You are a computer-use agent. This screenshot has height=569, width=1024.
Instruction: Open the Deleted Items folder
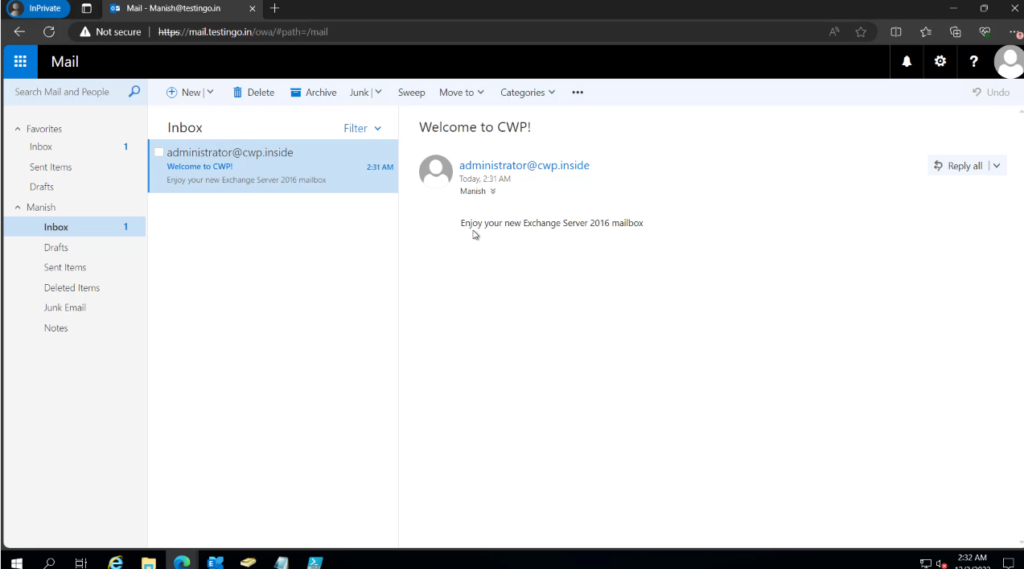pyautogui.click(x=71, y=288)
